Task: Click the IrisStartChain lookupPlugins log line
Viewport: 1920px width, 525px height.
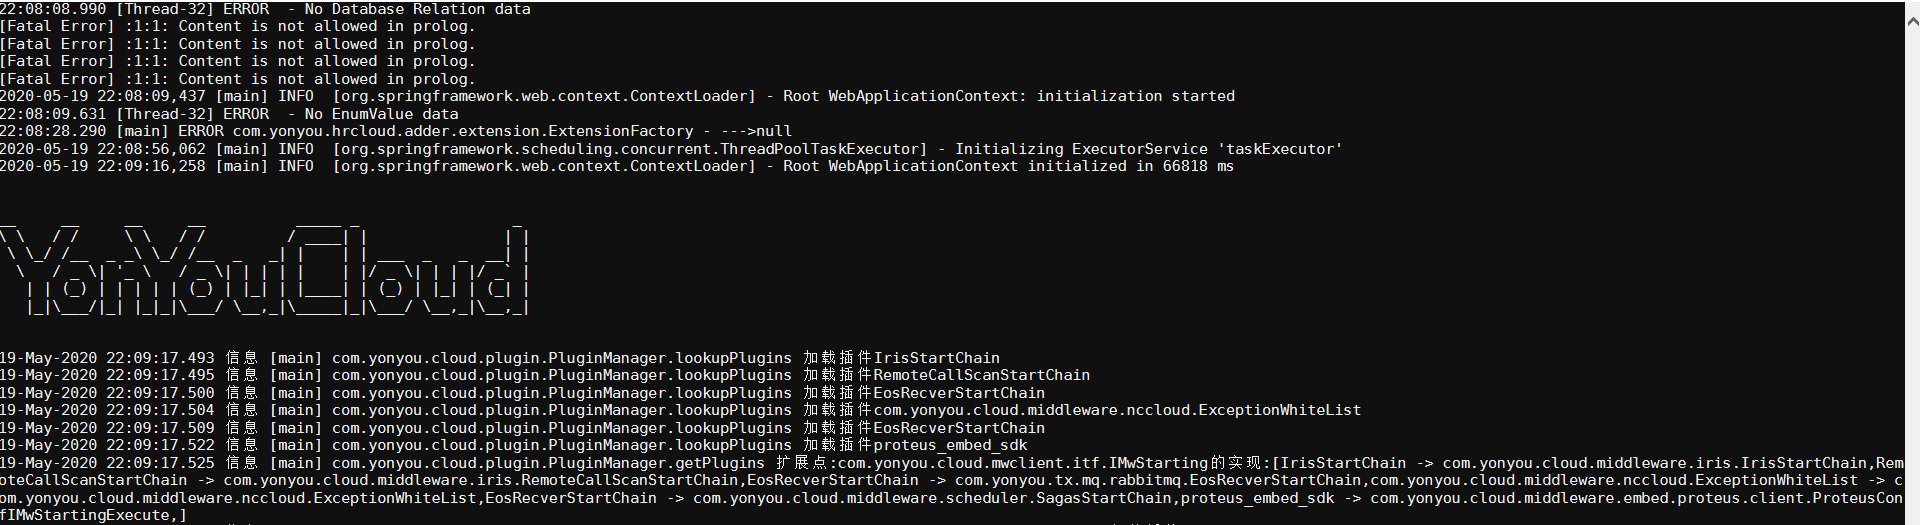Action: click(x=499, y=358)
